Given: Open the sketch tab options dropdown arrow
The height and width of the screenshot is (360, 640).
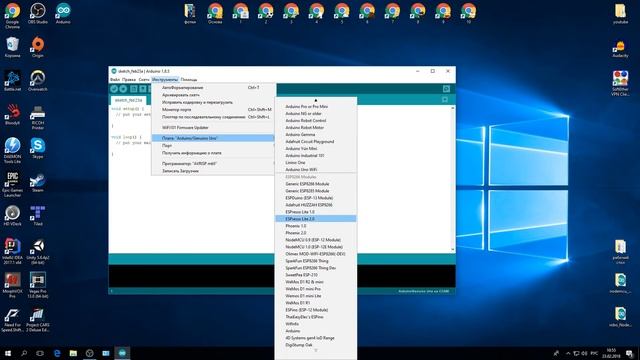Looking at the screenshot, I should tap(445, 100).
